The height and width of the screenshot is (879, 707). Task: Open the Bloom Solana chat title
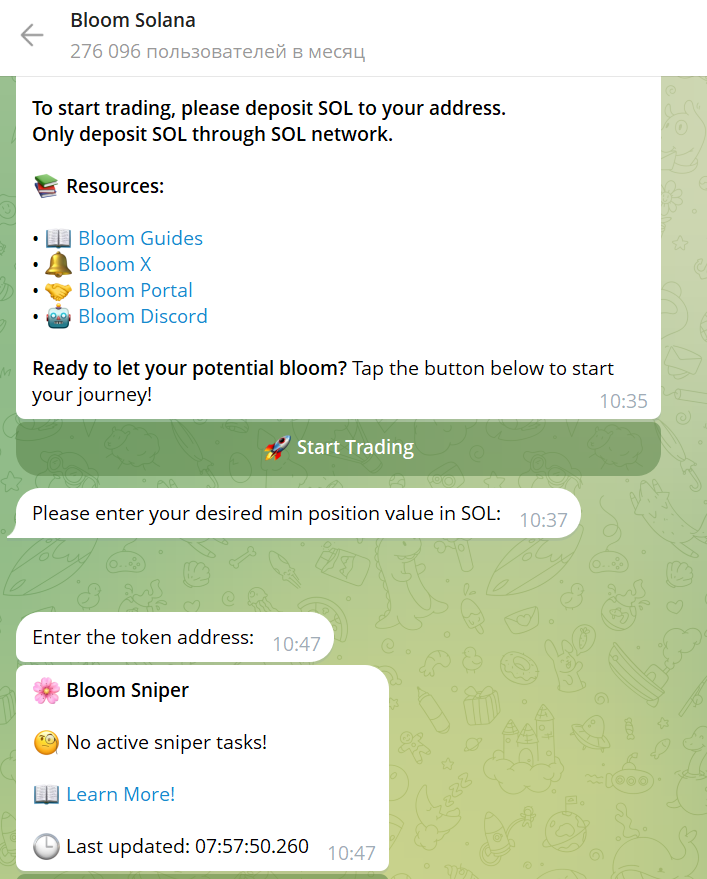133,20
